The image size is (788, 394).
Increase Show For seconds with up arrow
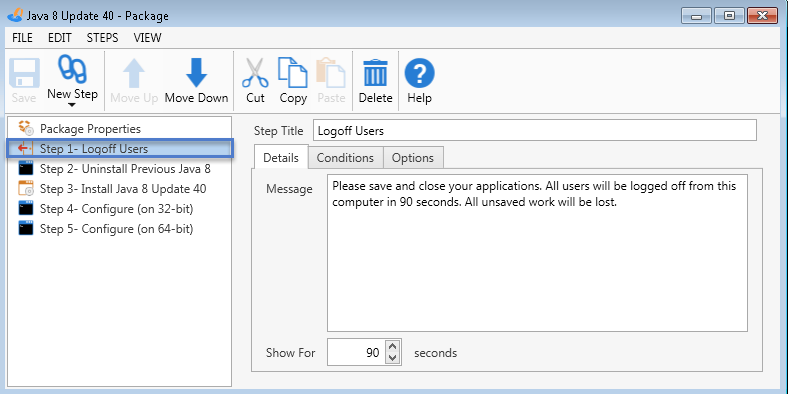click(393, 346)
